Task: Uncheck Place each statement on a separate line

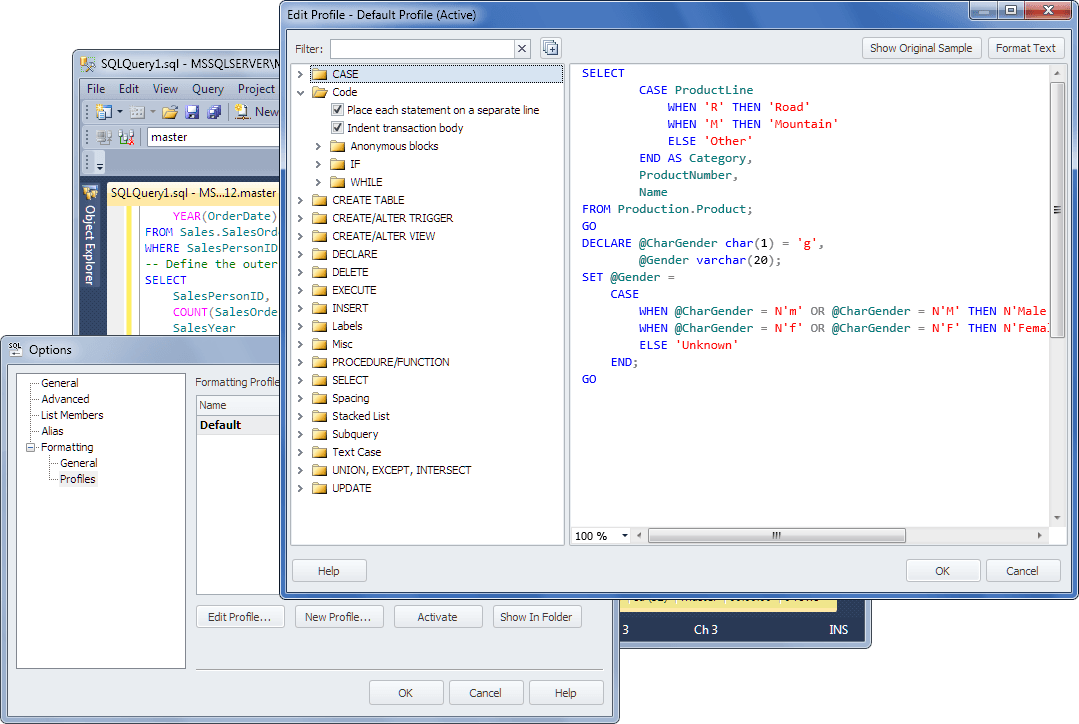Action: 338,110
